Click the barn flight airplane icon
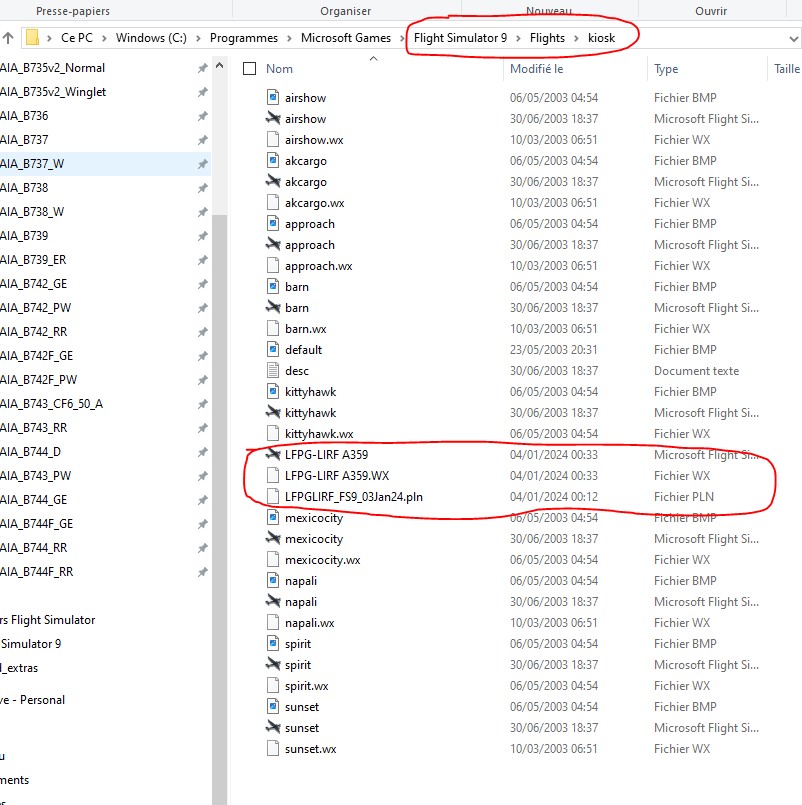Viewport: 802px width, 805px height. 273,307
